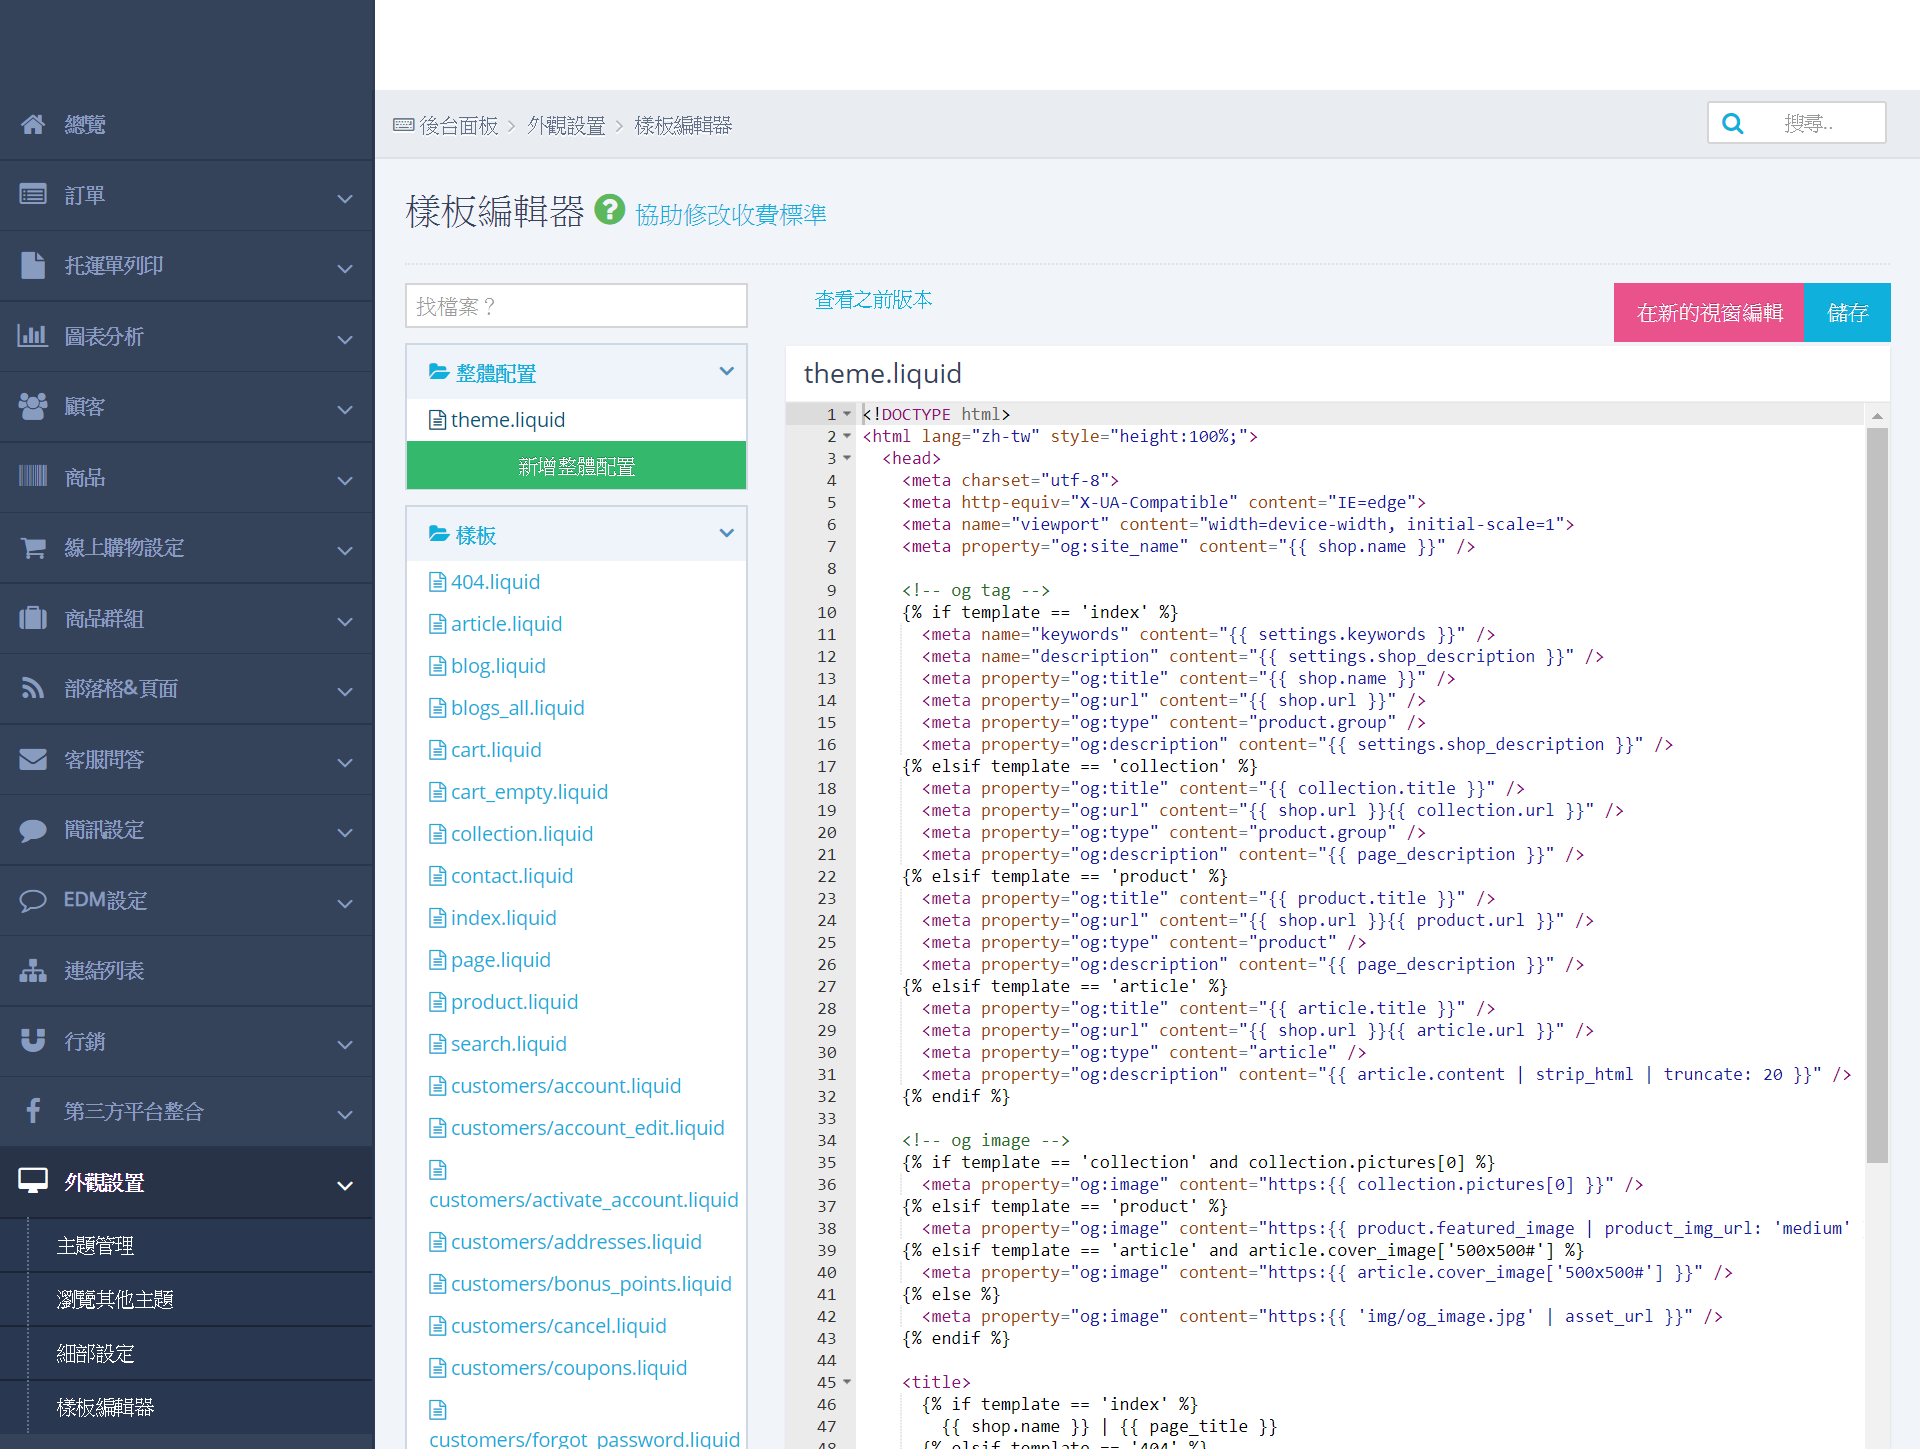Click the 在新的視窗編輯 button
Viewport: 1920px width, 1449px height.
(x=1709, y=312)
